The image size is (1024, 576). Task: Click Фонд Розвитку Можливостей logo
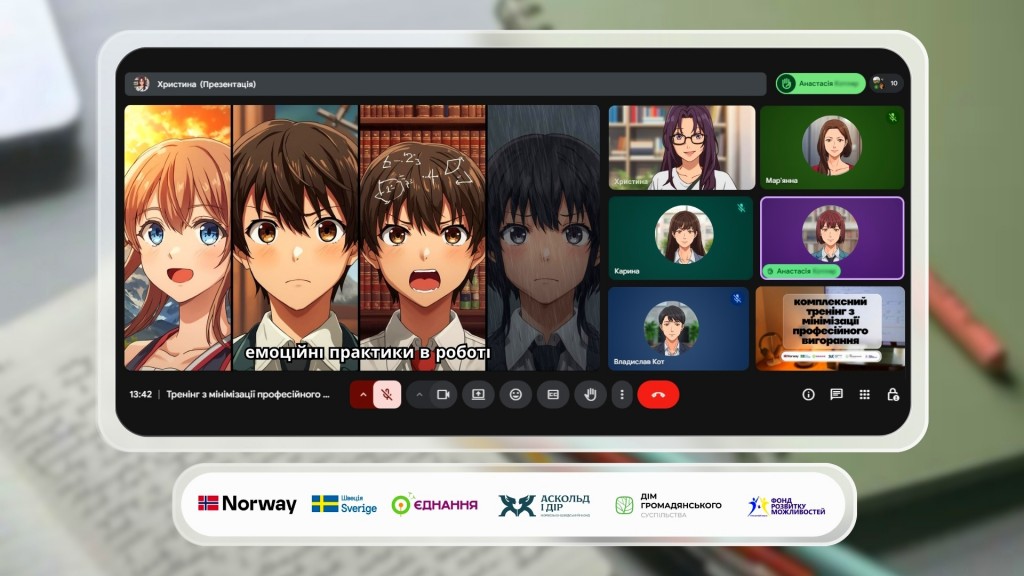[786, 506]
